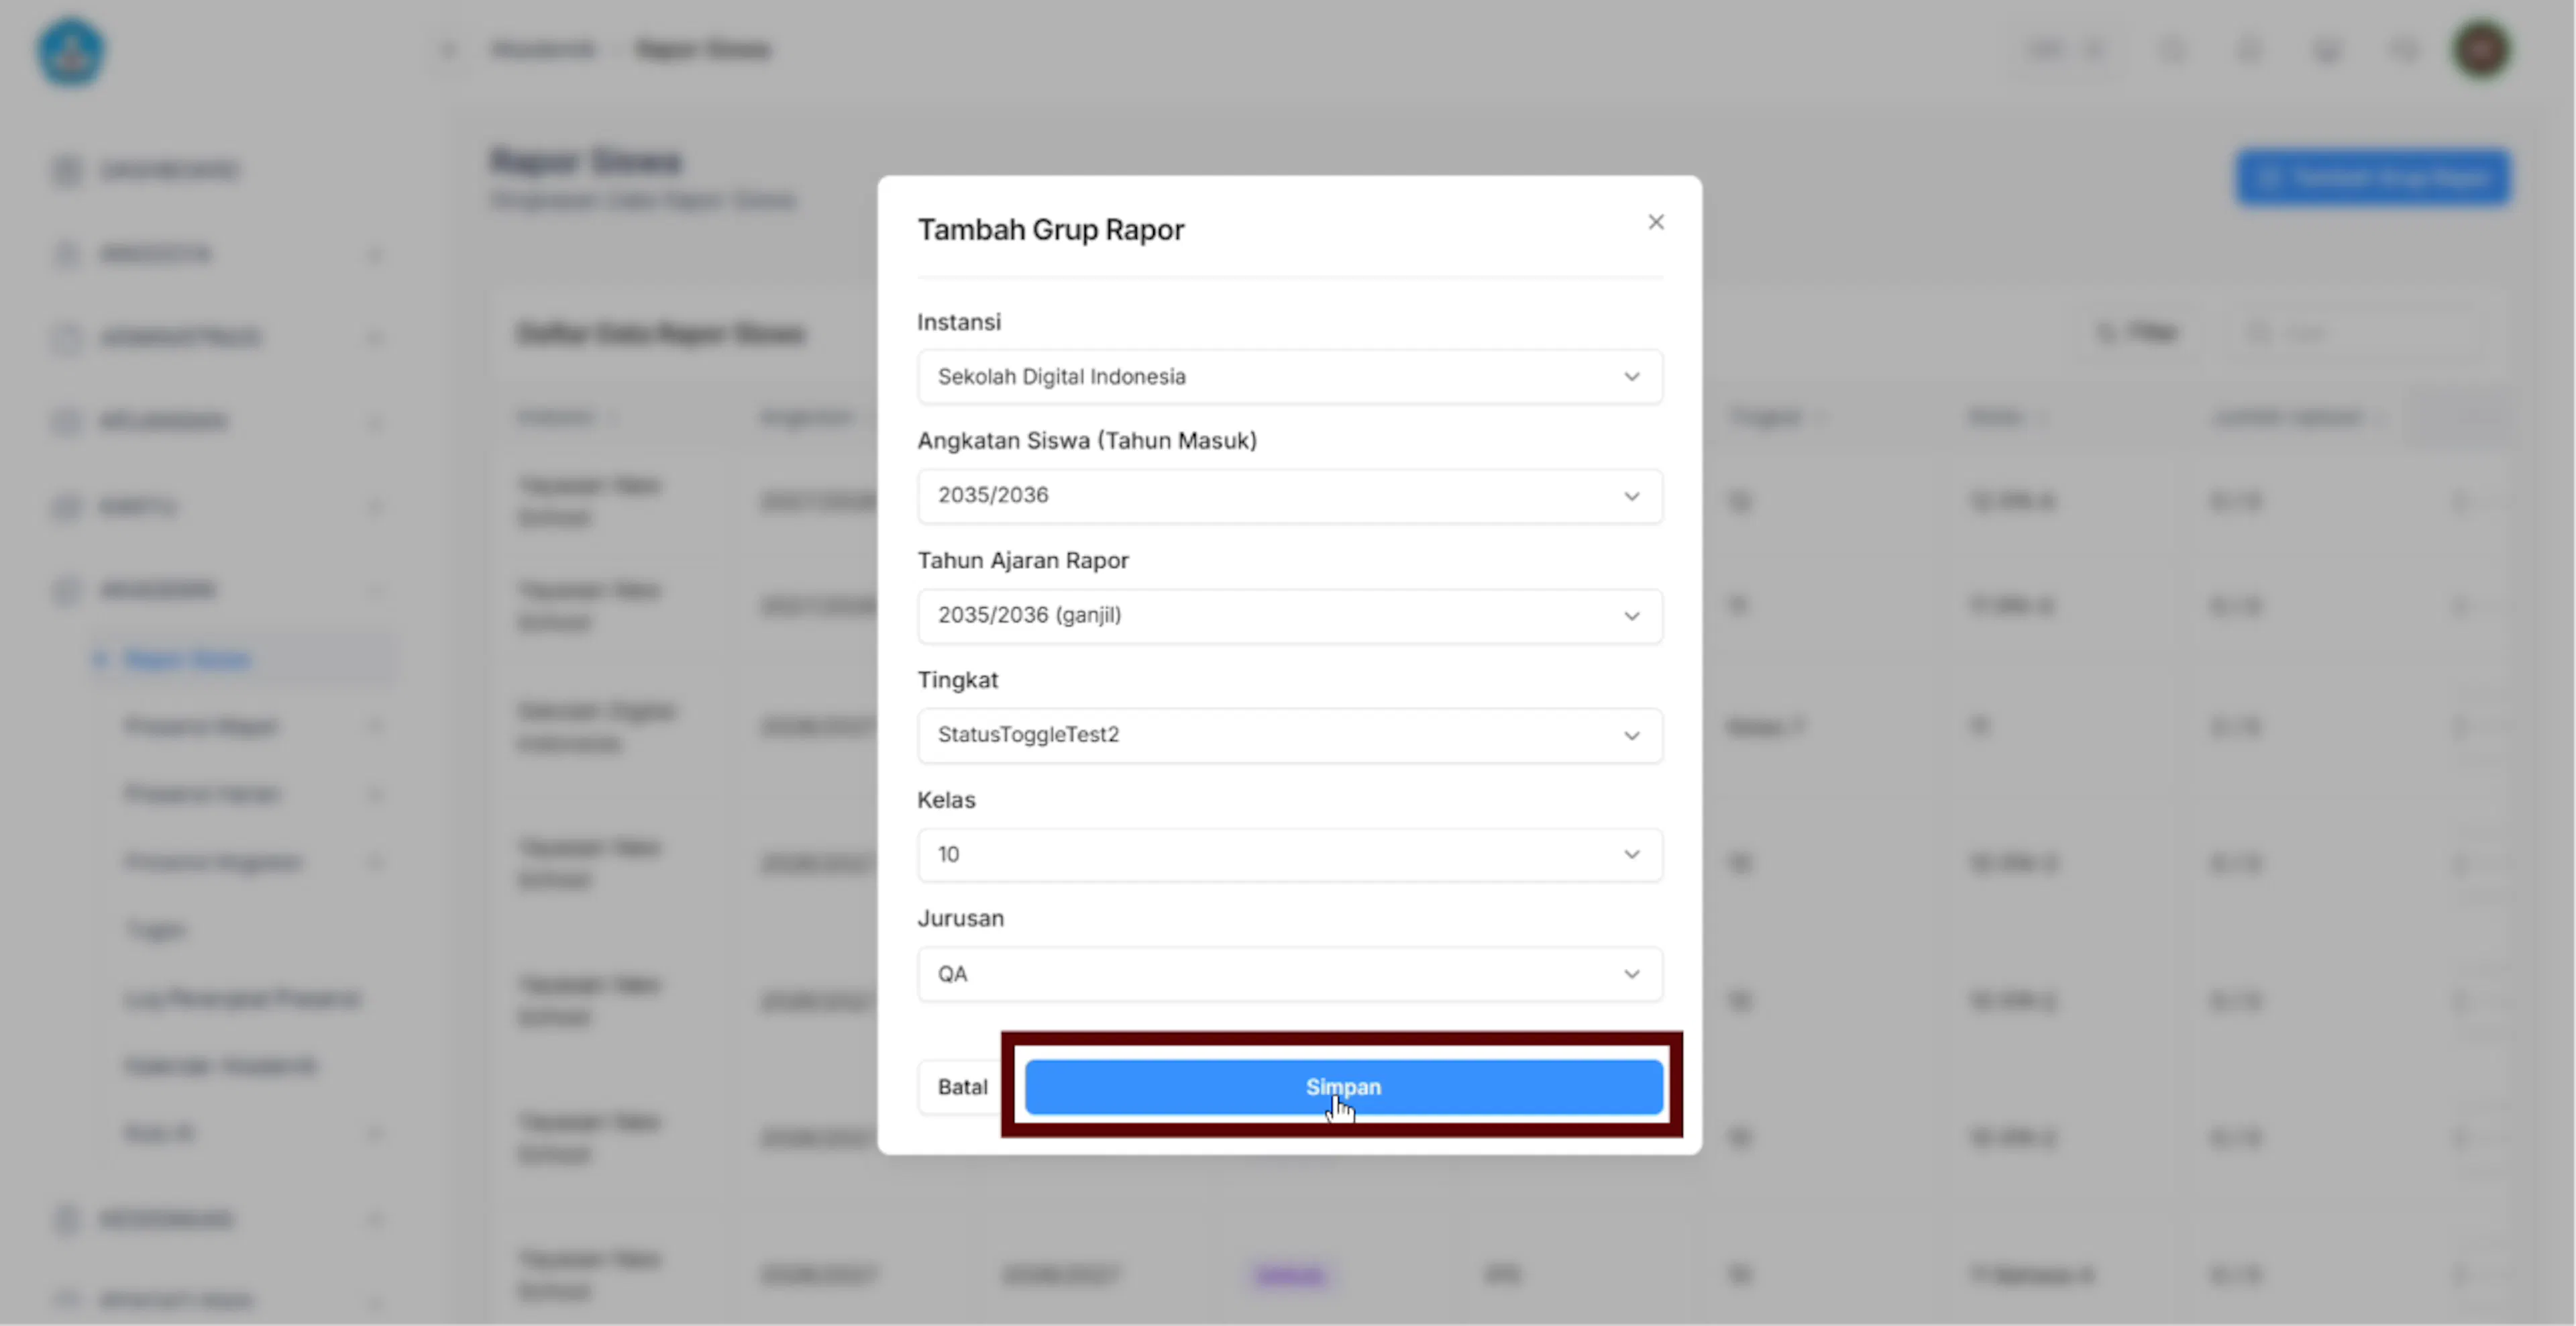Click the Filter button above the table

coord(2138,332)
